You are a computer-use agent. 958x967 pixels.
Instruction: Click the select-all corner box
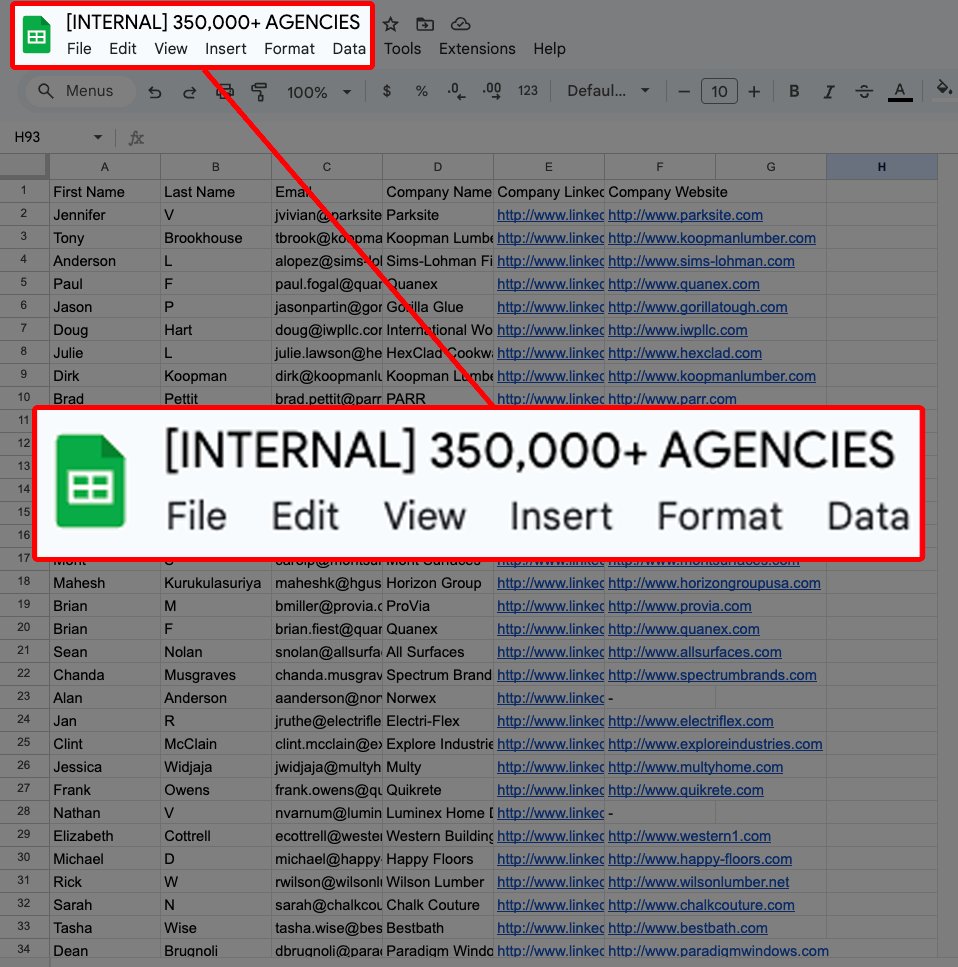(23, 167)
